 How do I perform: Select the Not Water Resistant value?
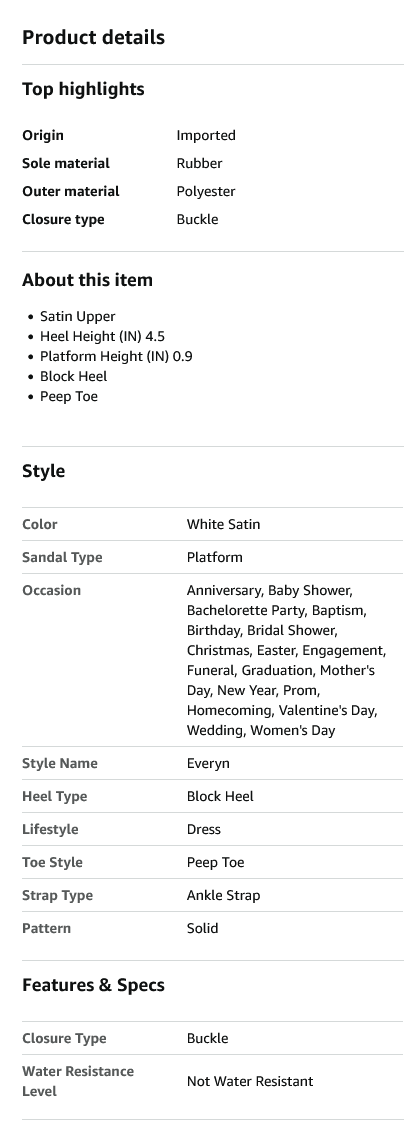click(250, 1081)
